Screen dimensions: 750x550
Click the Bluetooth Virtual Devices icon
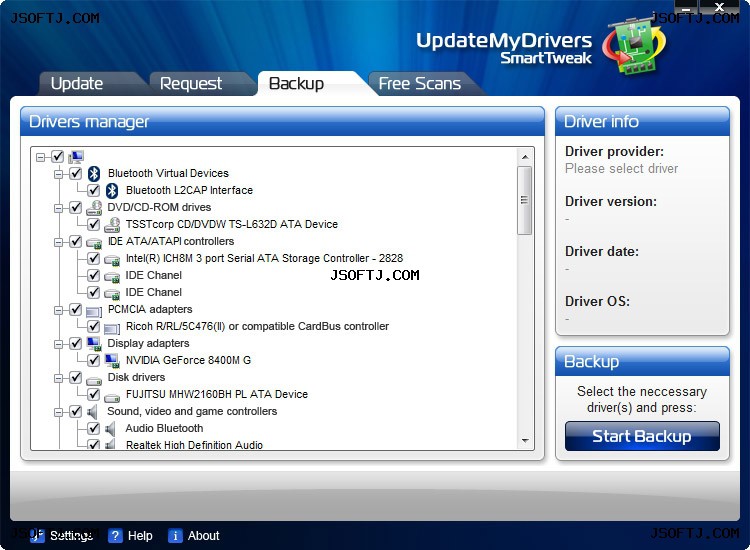94,174
